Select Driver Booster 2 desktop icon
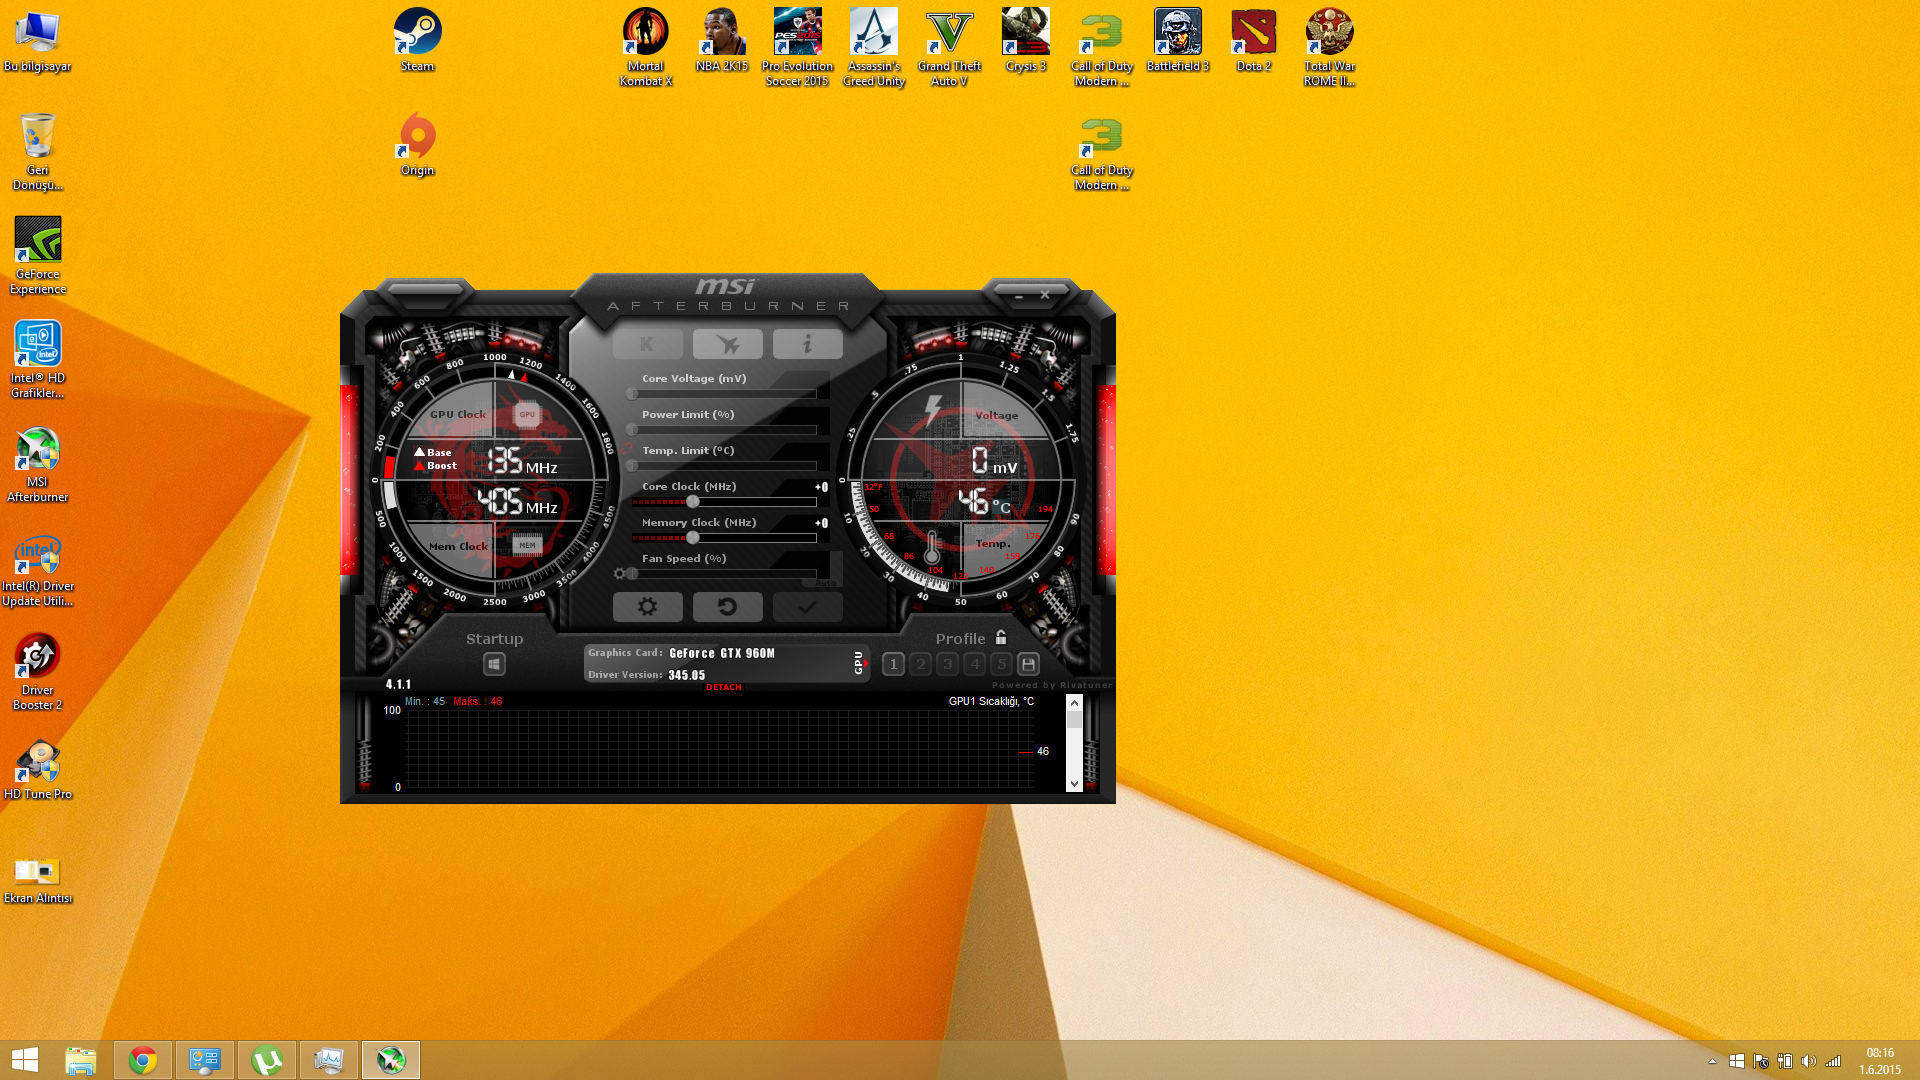Viewport: 1920px width, 1080px height. [38, 671]
